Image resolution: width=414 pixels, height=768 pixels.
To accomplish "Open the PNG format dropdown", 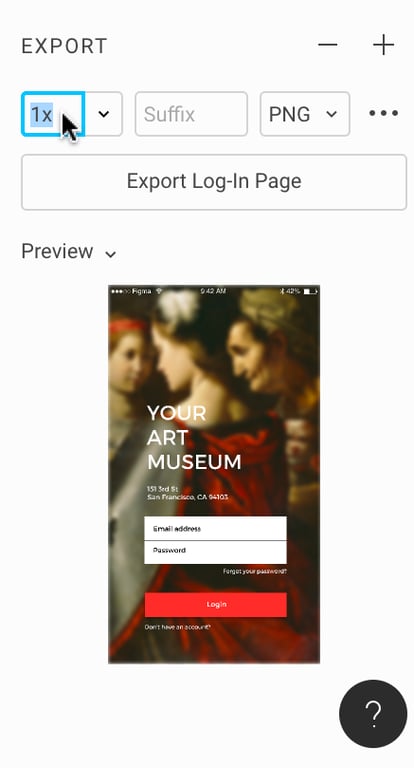I will click(305, 114).
